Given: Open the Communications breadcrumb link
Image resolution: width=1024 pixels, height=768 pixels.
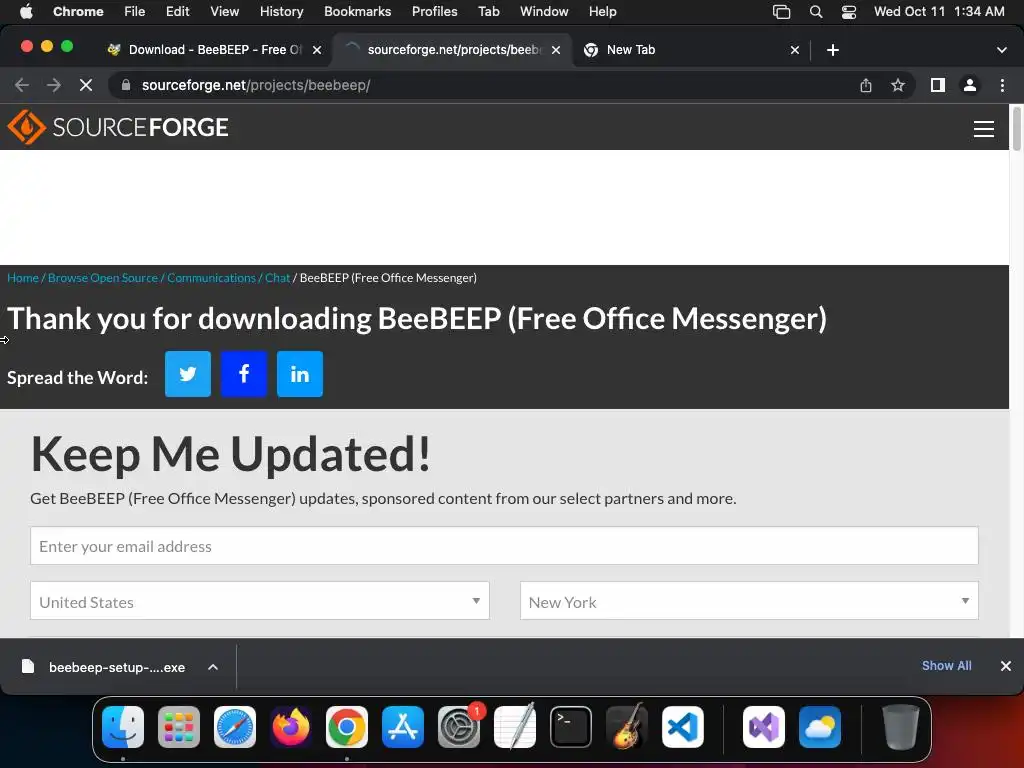Looking at the screenshot, I should point(211,278).
